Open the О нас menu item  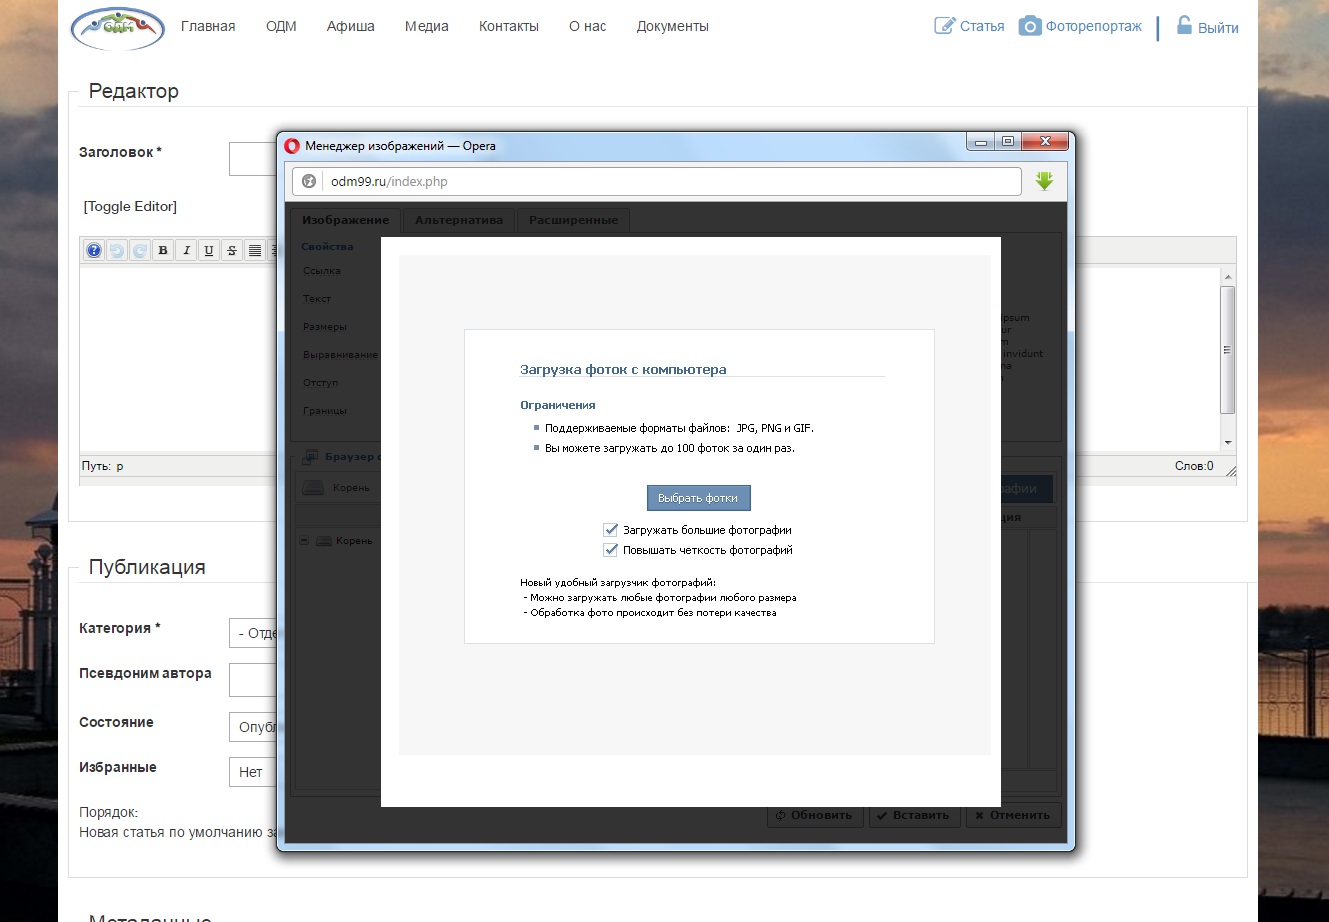pos(588,26)
